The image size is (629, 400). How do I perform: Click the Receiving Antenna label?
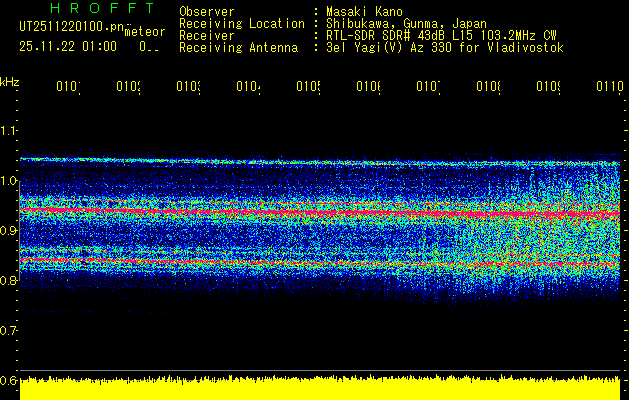(238, 47)
